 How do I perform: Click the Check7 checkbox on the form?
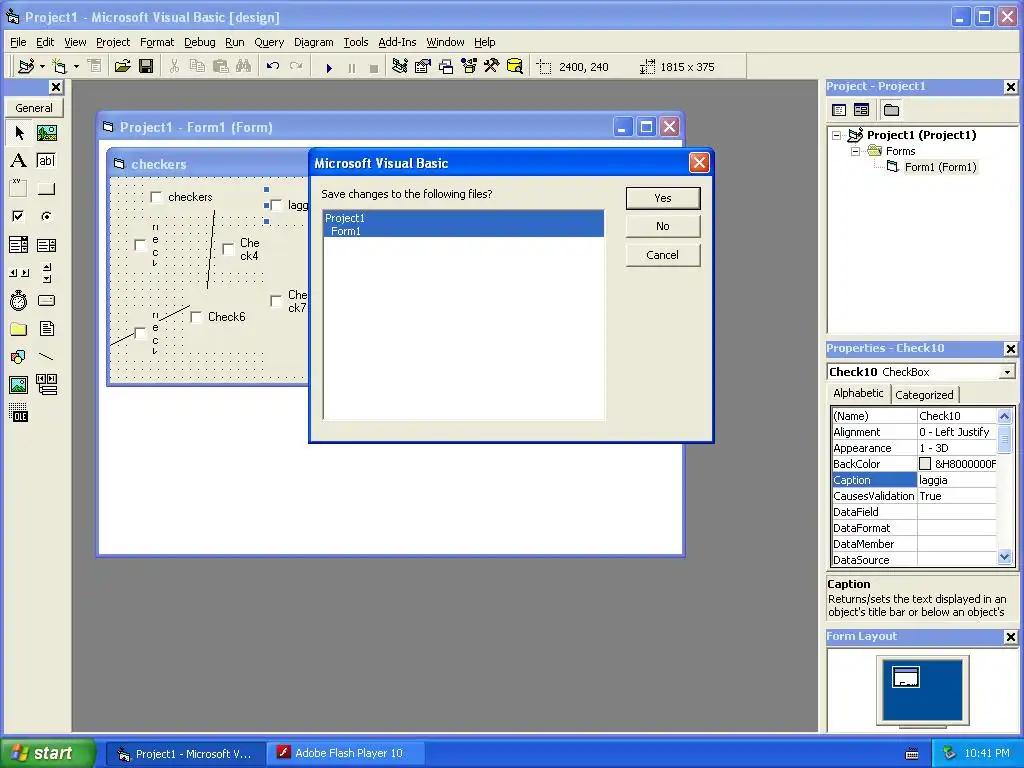tap(276, 301)
